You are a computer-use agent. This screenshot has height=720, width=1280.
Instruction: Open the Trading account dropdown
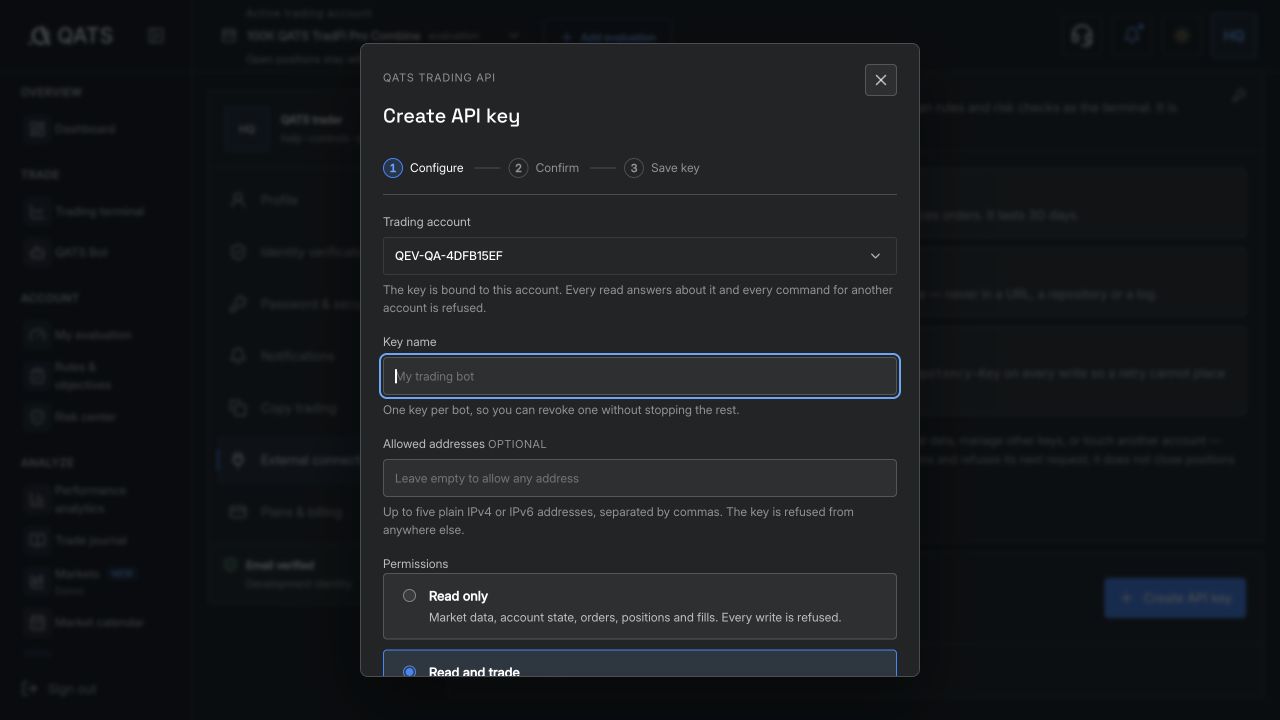click(640, 256)
